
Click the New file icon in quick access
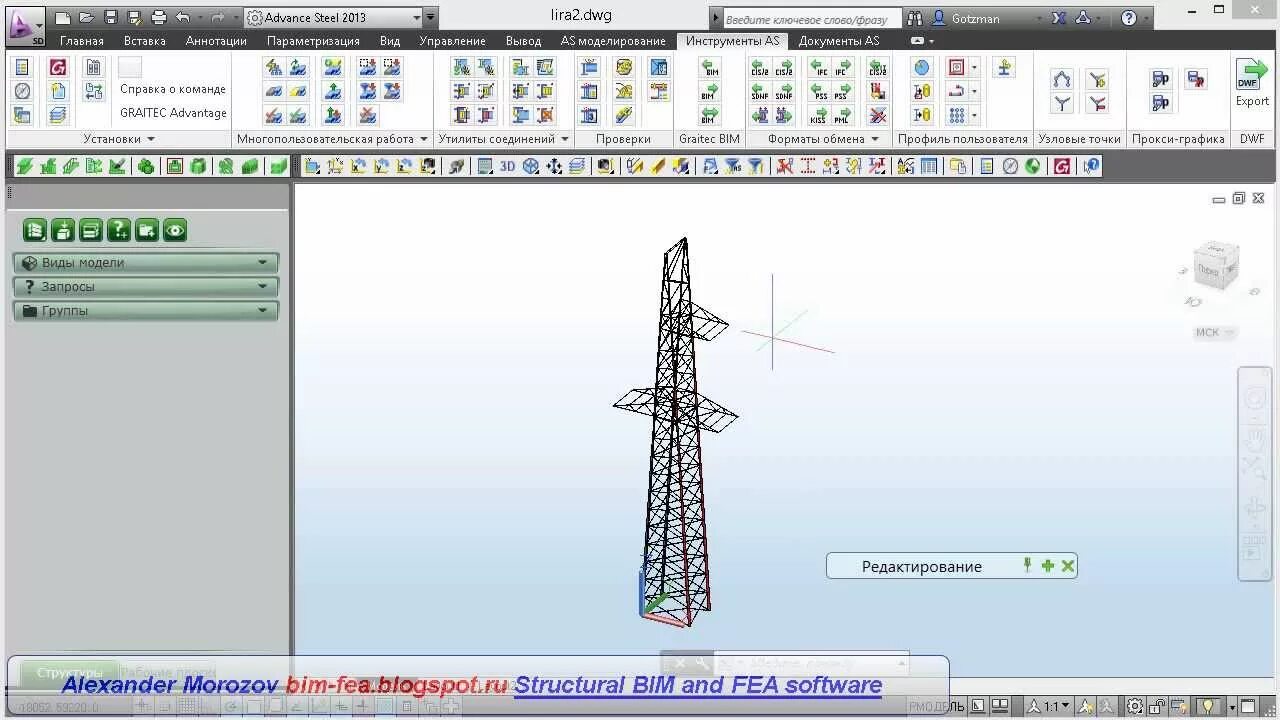point(63,18)
